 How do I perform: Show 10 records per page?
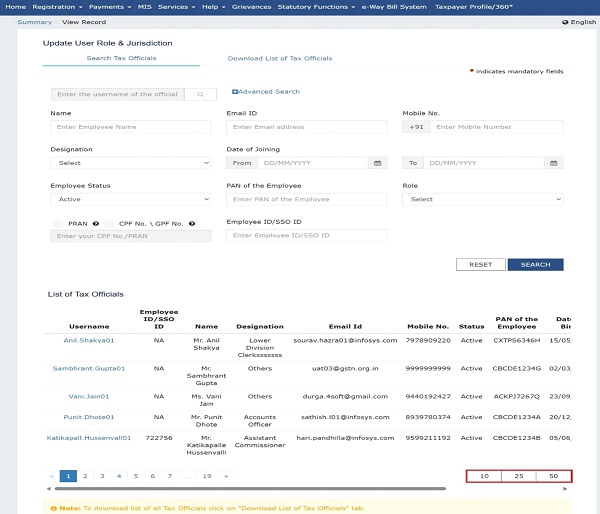point(484,476)
